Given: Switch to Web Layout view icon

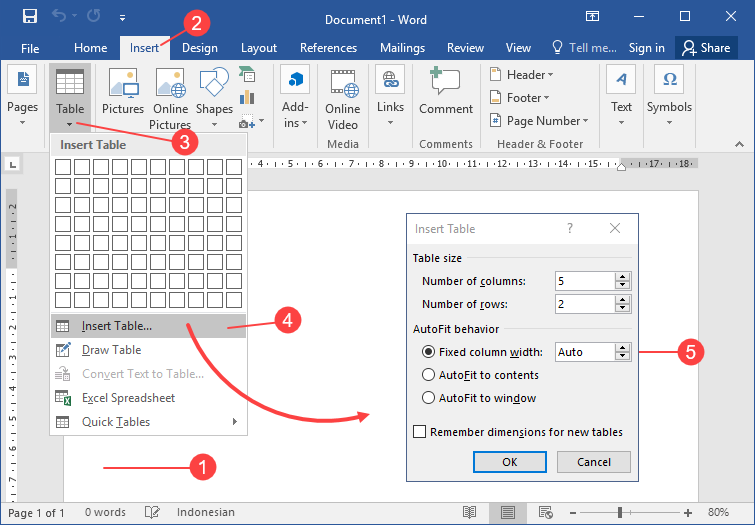Looking at the screenshot, I should point(546,512).
